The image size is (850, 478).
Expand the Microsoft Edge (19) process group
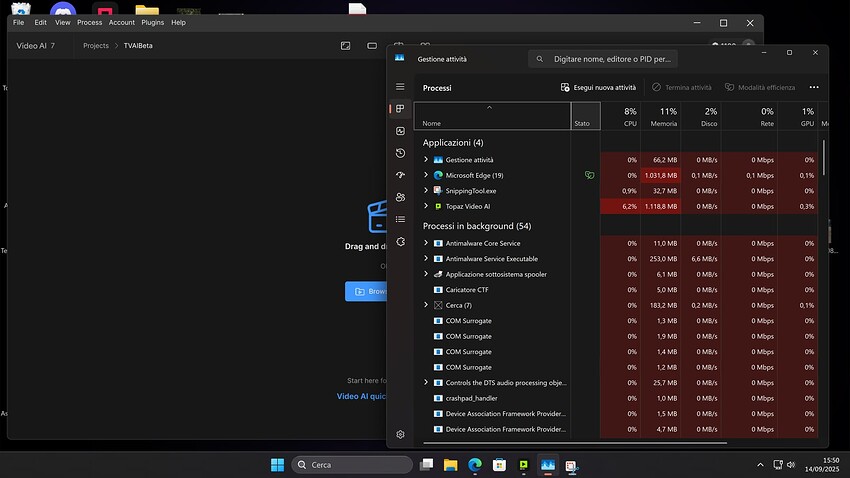(x=426, y=175)
